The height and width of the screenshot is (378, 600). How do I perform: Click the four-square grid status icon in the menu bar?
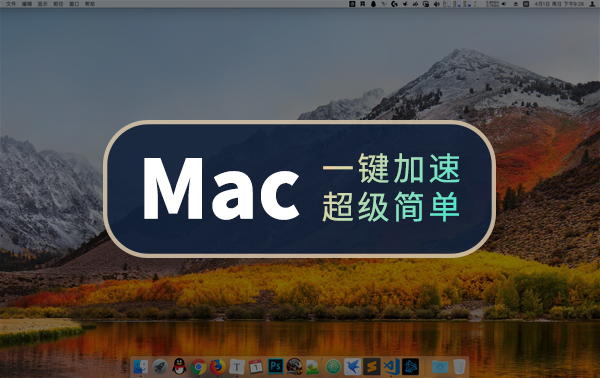pos(362,4)
